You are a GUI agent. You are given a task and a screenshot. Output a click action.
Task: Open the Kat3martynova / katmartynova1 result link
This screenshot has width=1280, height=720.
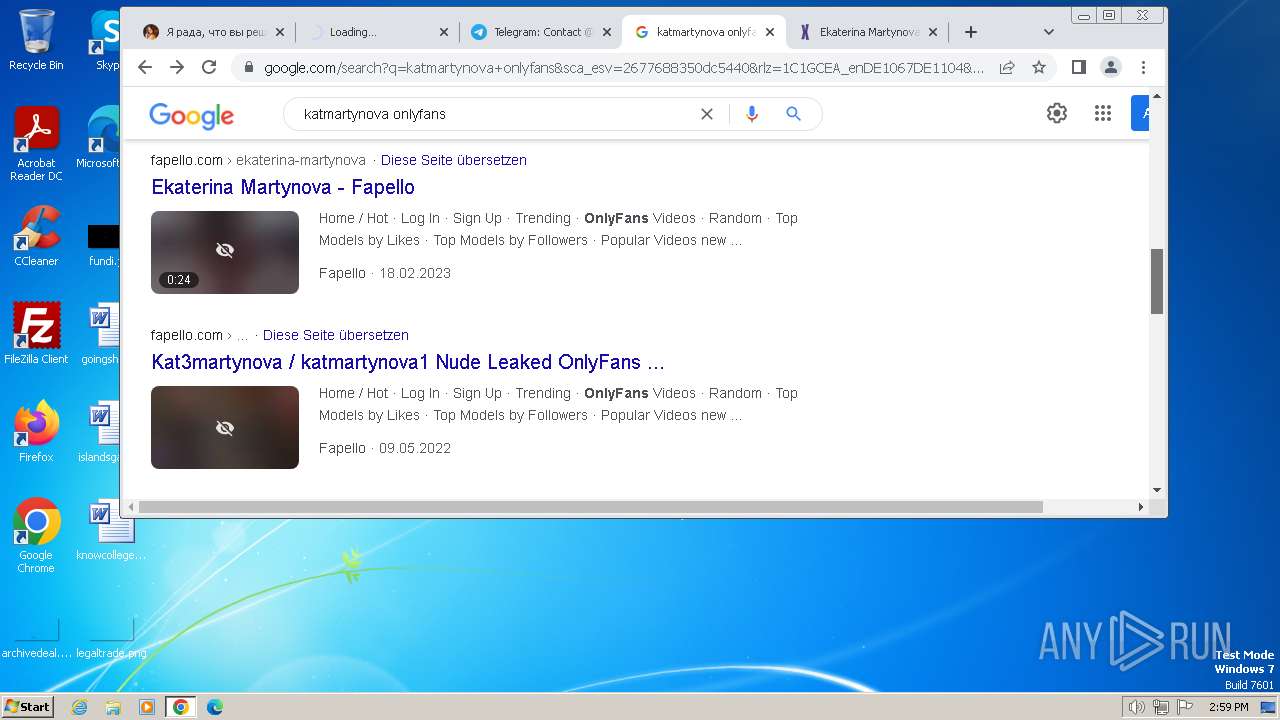pos(408,362)
